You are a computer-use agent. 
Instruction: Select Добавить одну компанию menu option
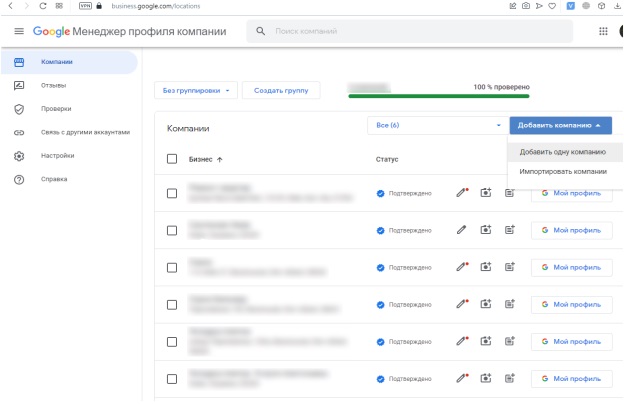click(x=562, y=152)
